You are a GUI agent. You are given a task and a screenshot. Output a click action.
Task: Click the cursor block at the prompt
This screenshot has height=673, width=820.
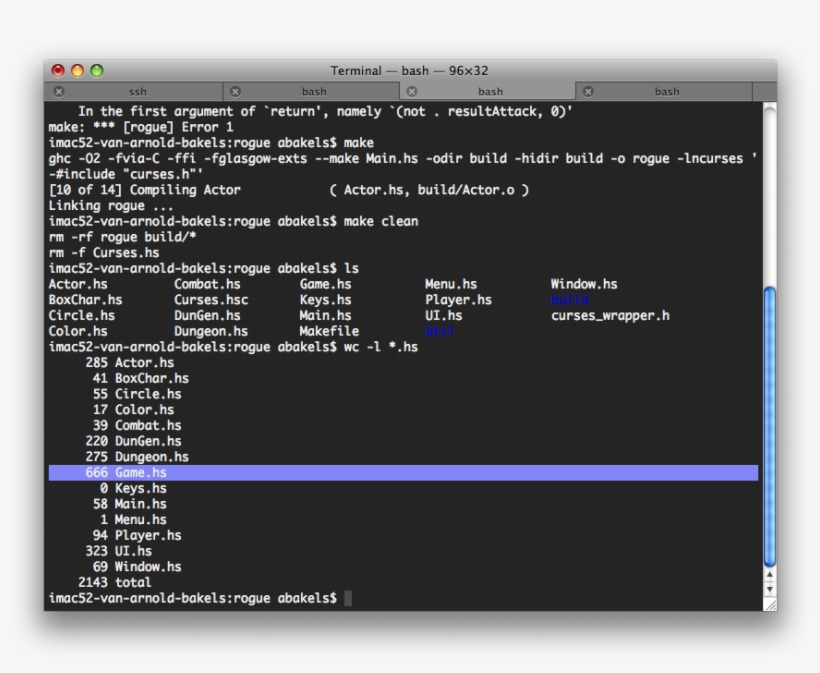pos(348,598)
